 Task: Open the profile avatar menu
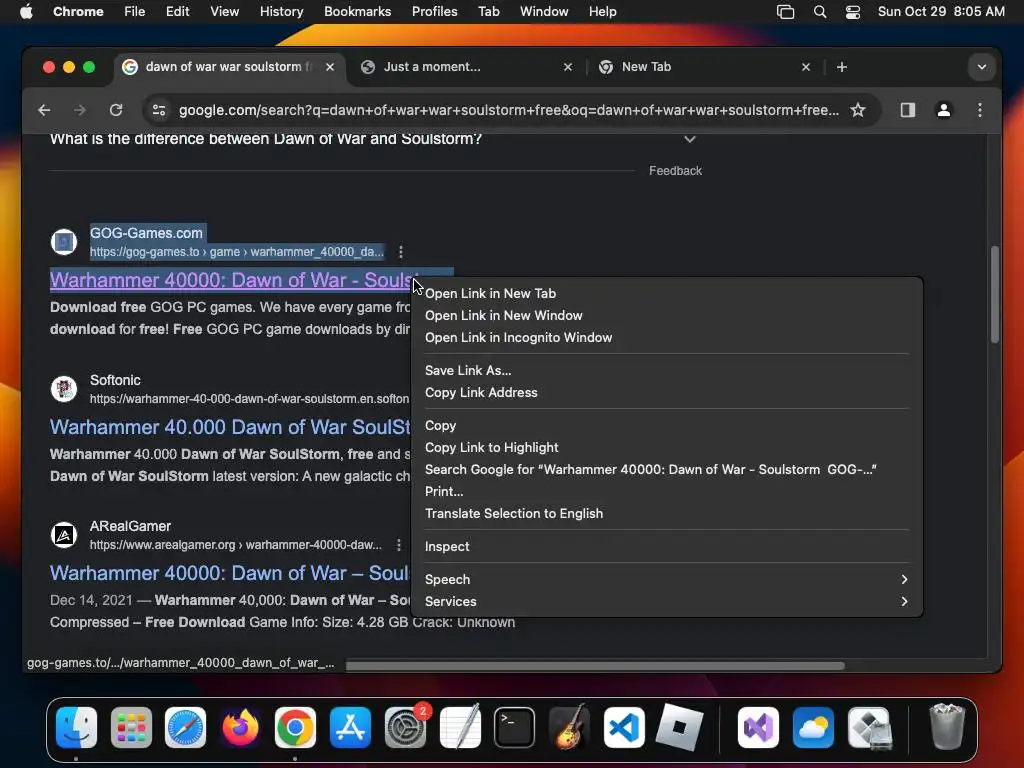(x=944, y=110)
